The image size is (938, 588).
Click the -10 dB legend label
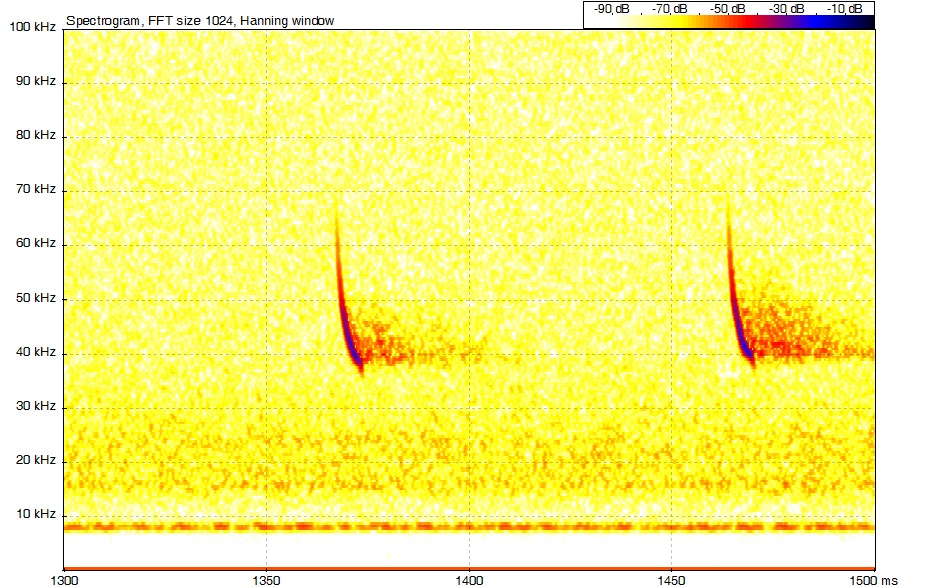pyautogui.click(x=844, y=9)
